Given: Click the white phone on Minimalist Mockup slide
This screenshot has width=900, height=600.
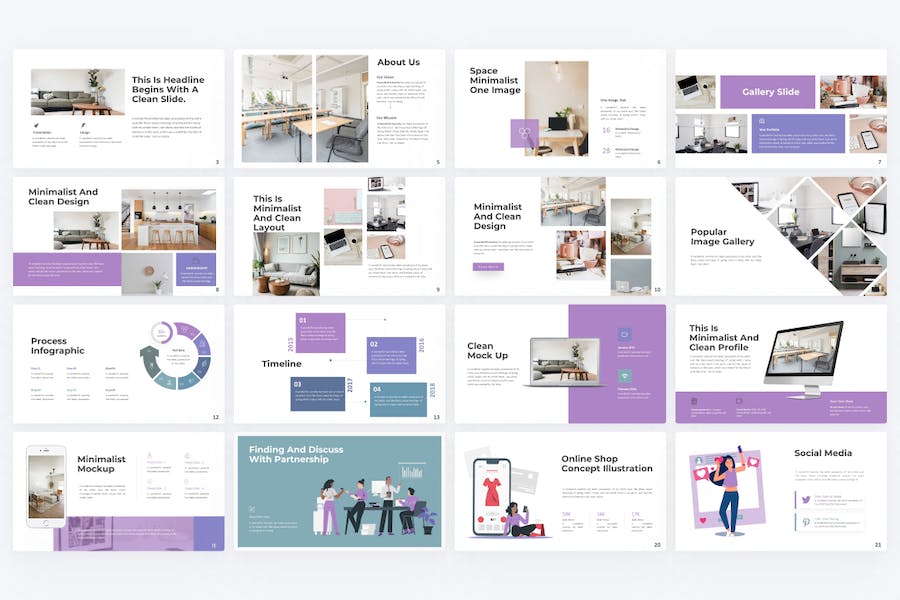Looking at the screenshot, I should (x=46, y=486).
